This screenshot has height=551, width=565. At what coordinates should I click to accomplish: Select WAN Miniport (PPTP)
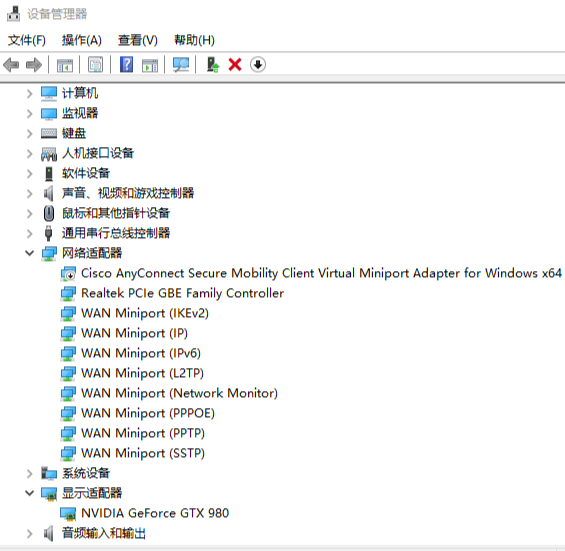[x=143, y=433]
